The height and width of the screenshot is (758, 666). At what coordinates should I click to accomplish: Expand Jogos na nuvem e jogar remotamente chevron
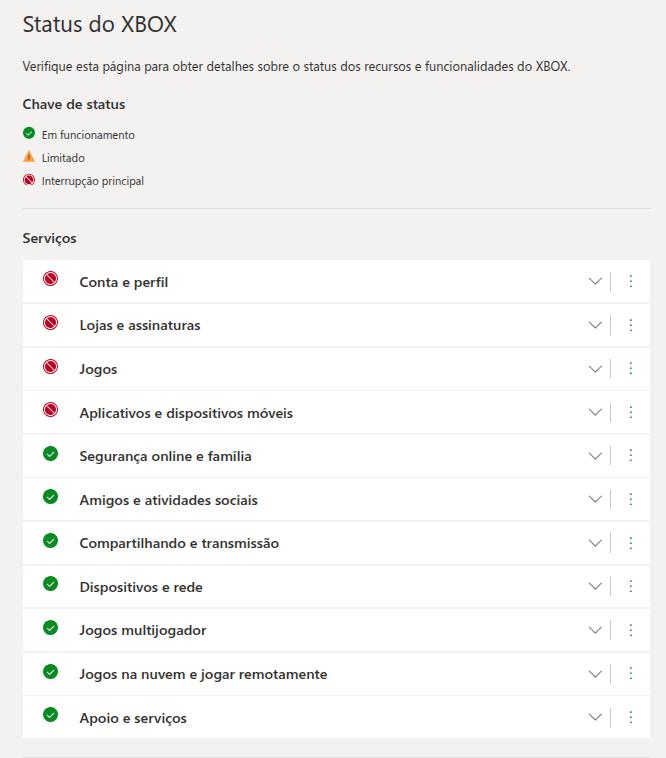595,674
